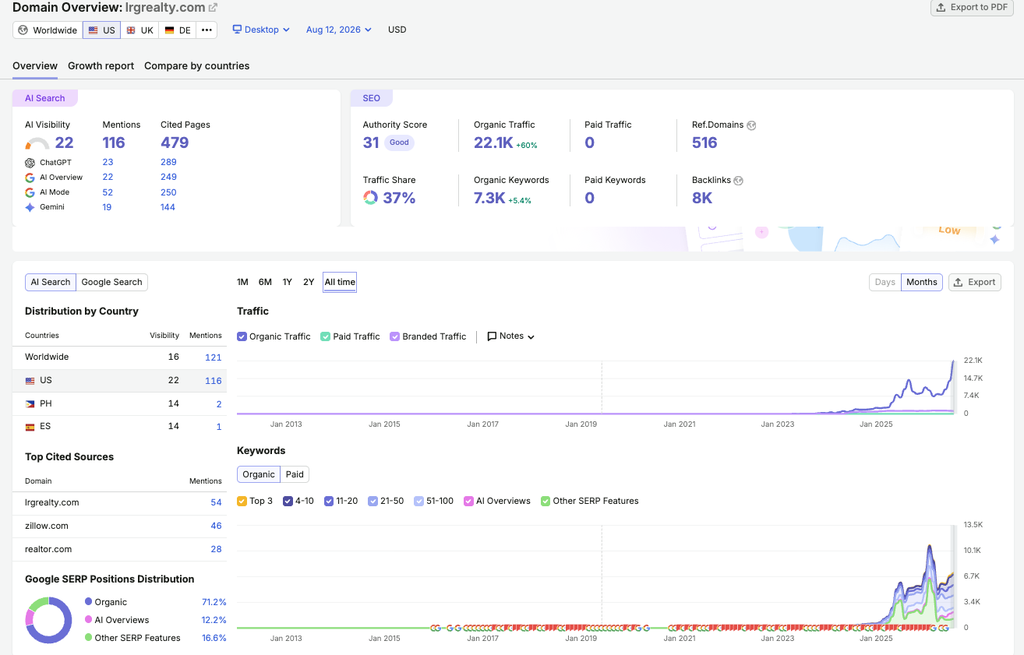Set time range to 1Y
The height and width of the screenshot is (655, 1024).
pyautogui.click(x=287, y=282)
